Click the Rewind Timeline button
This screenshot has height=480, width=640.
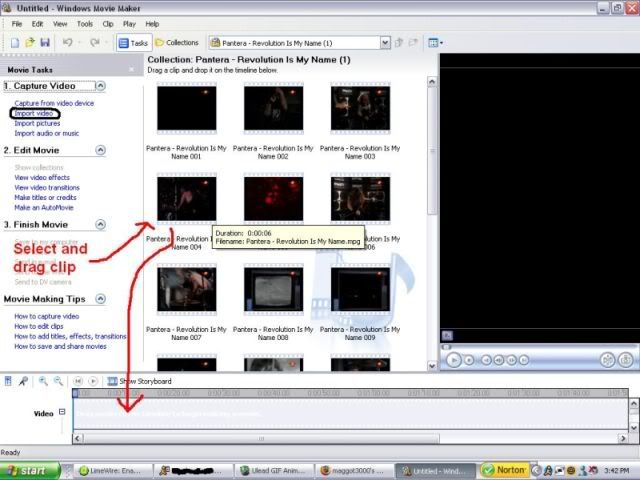click(x=78, y=381)
